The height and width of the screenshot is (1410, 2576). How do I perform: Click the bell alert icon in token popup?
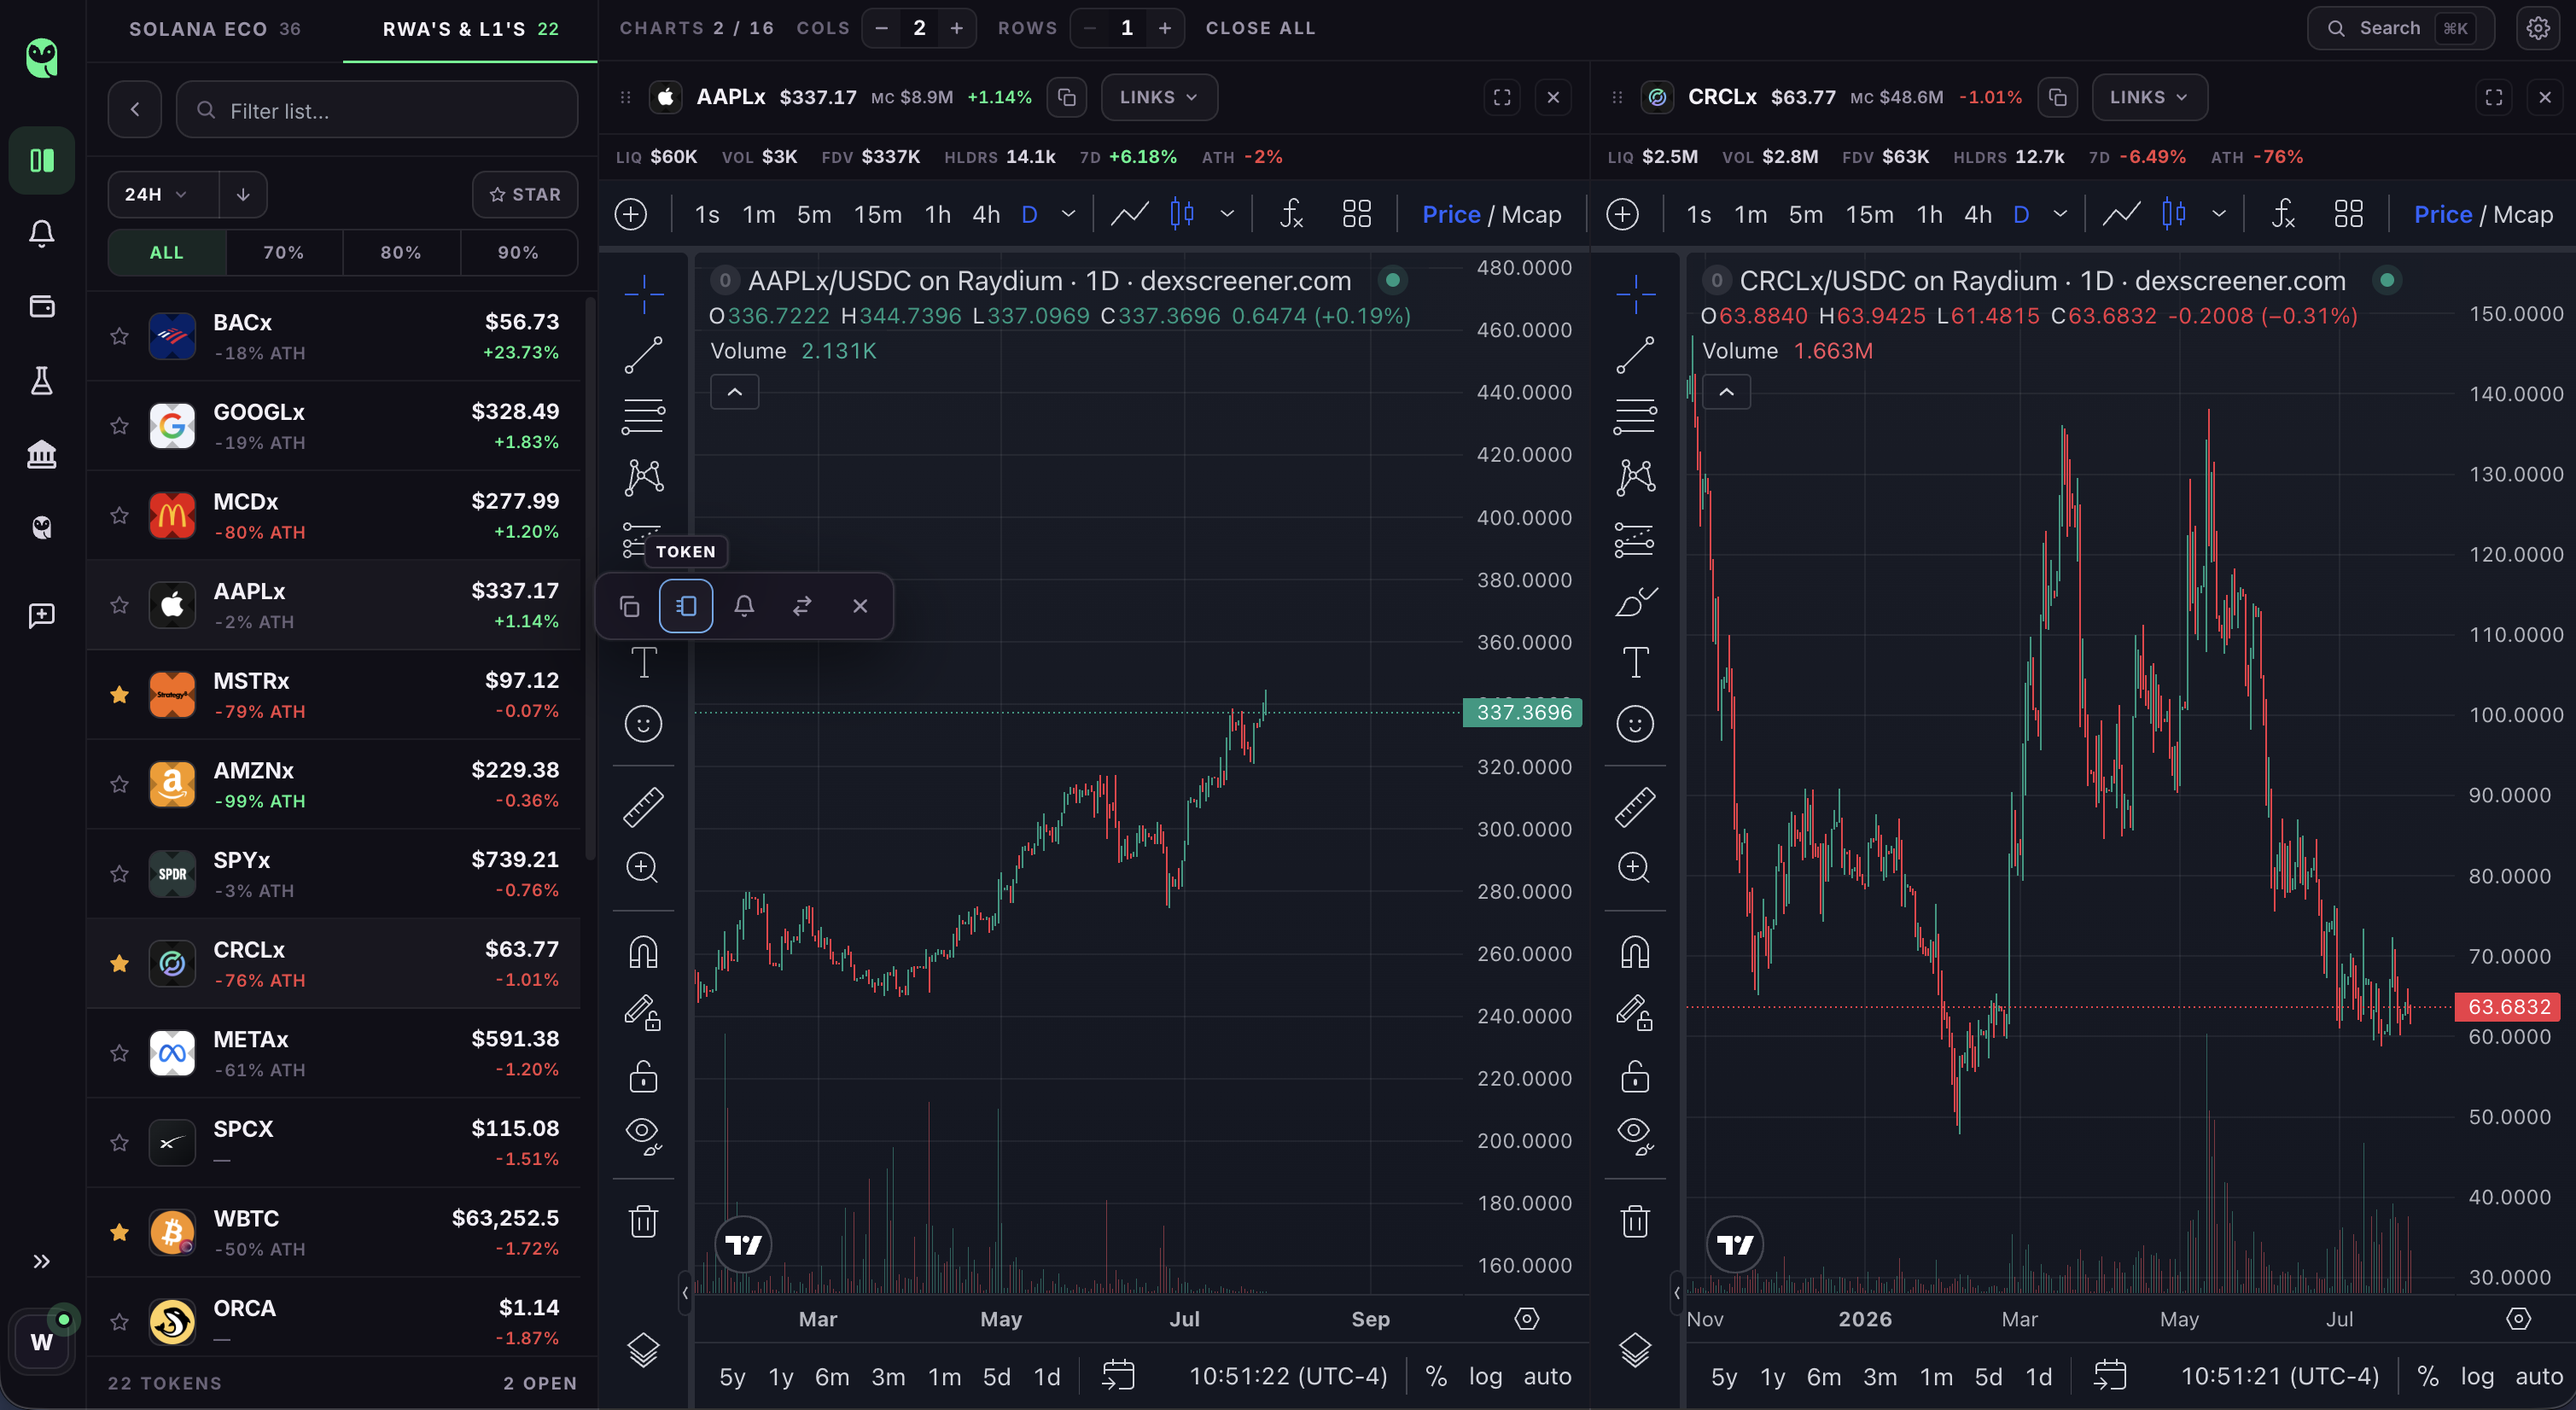pos(744,606)
